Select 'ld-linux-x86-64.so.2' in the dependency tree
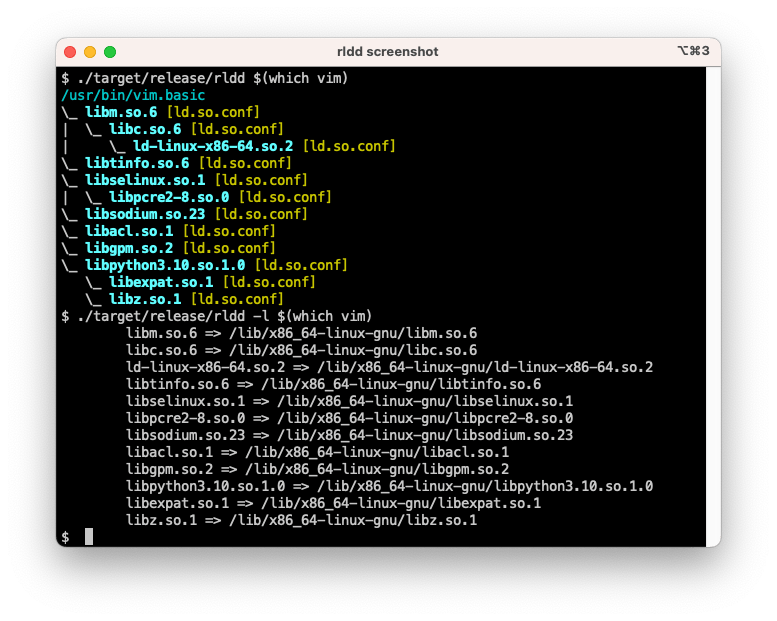Screen dimensions: 777x621 click(x=213, y=146)
